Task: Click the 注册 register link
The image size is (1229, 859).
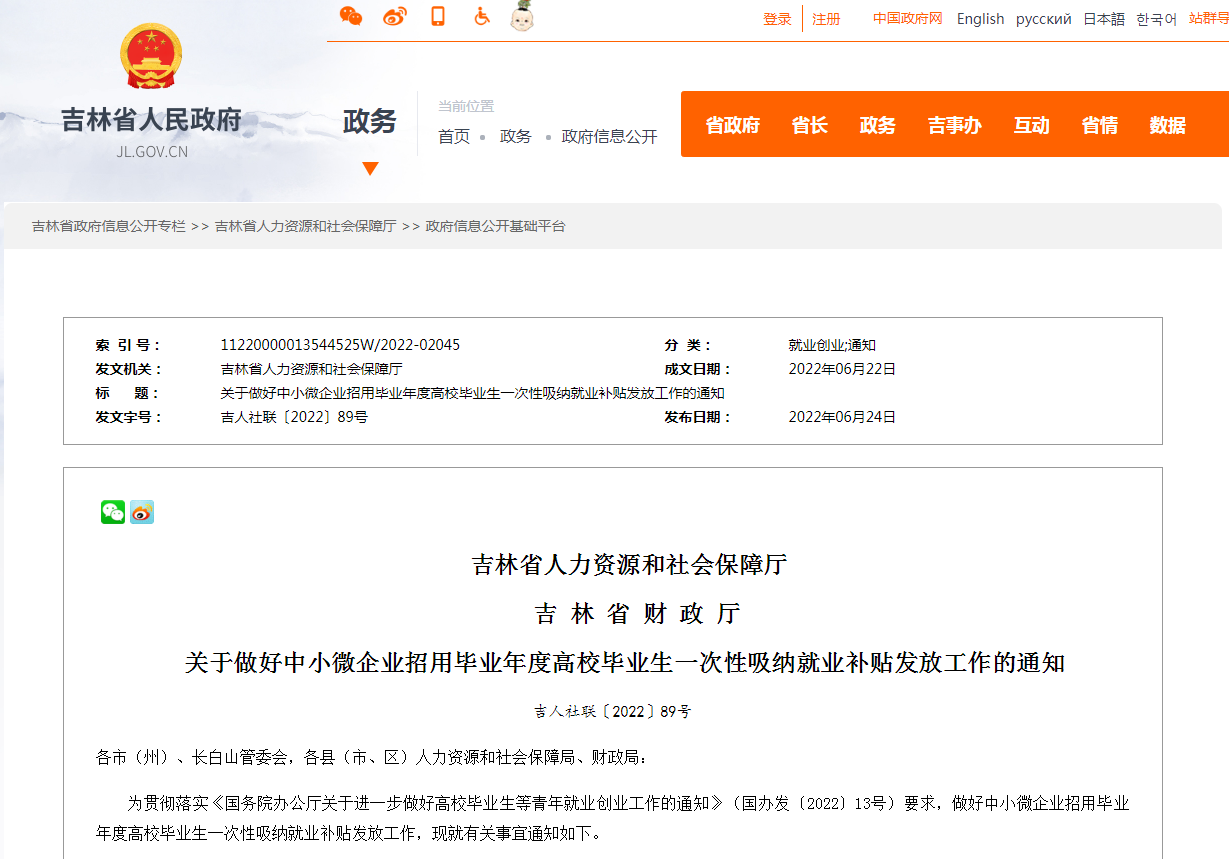Action: [x=826, y=19]
